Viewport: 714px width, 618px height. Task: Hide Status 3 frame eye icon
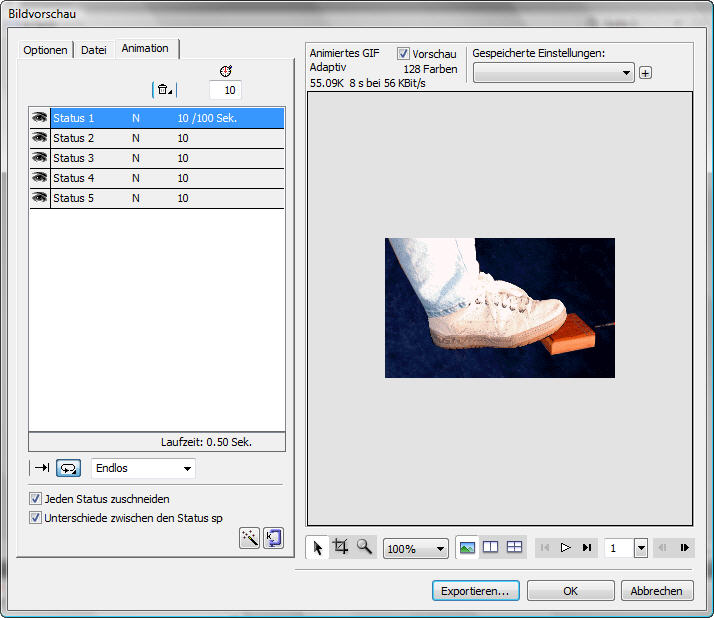coord(40,158)
